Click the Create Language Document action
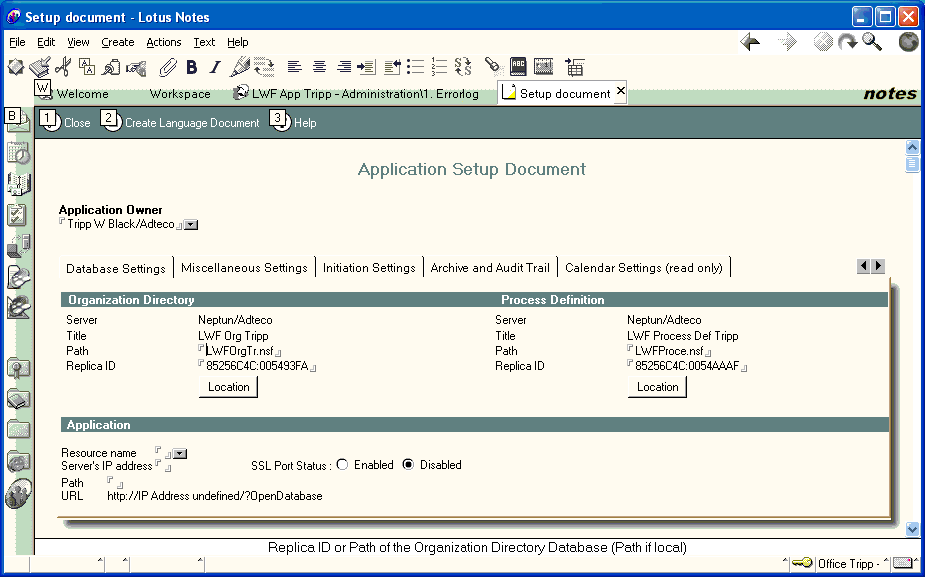Viewport: 925px width, 577px height. pos(191,123)
